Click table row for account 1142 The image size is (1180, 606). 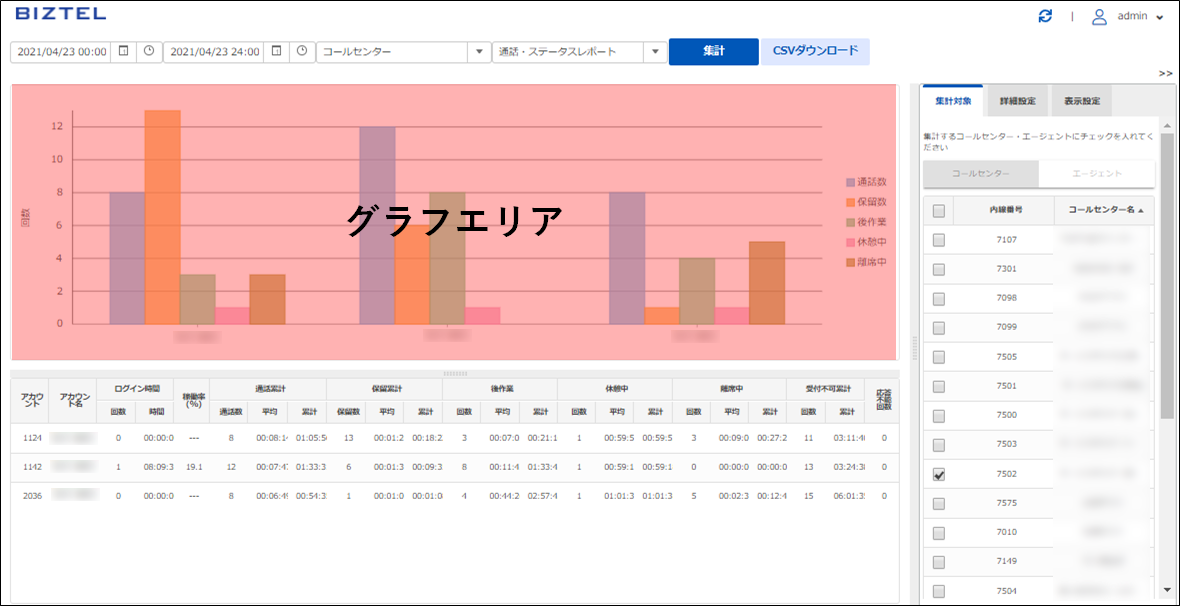point(455,467)
